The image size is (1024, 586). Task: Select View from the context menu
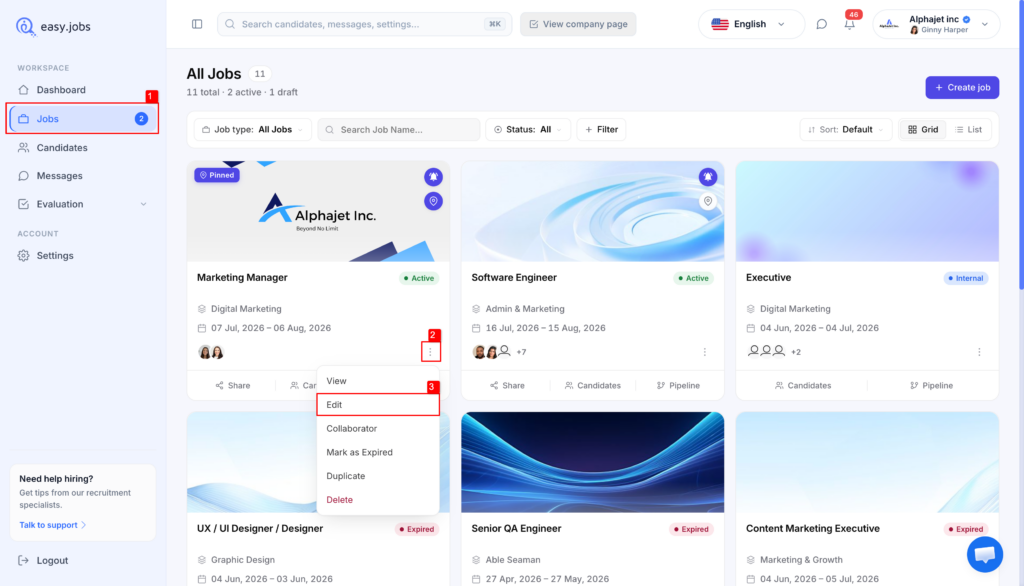(378, 381)
